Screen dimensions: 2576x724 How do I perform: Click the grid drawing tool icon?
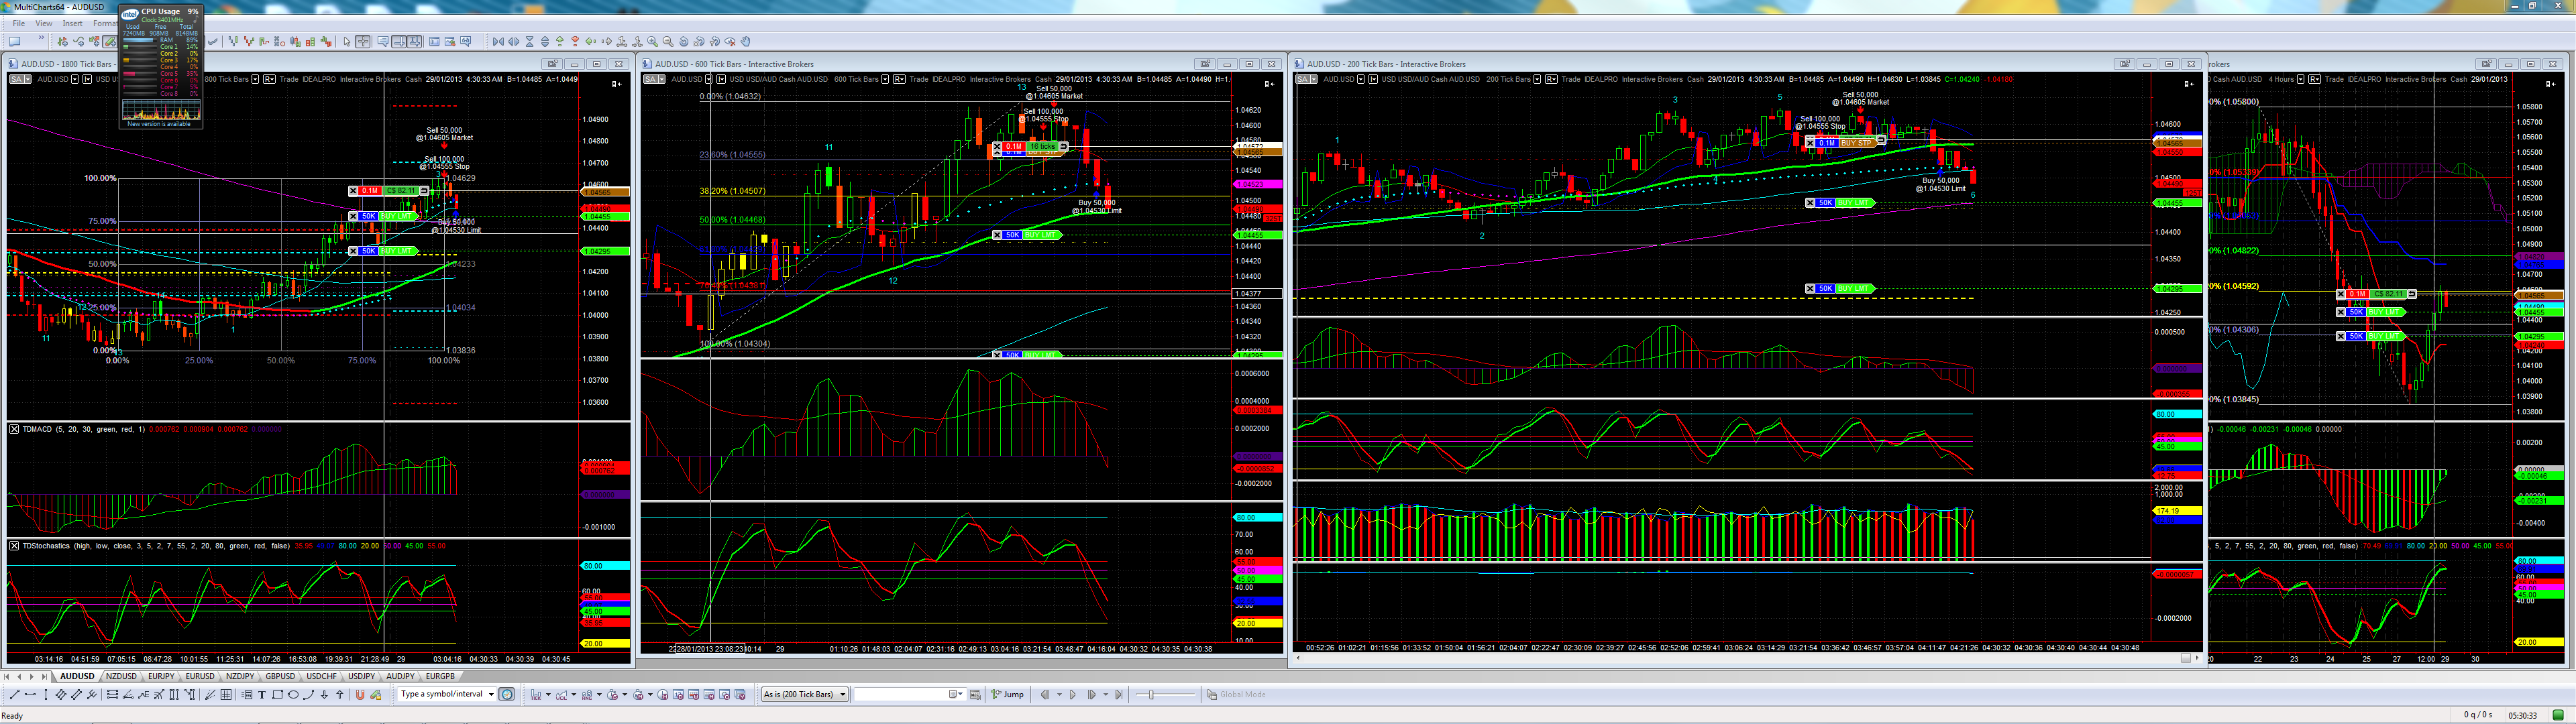(226, 694)
